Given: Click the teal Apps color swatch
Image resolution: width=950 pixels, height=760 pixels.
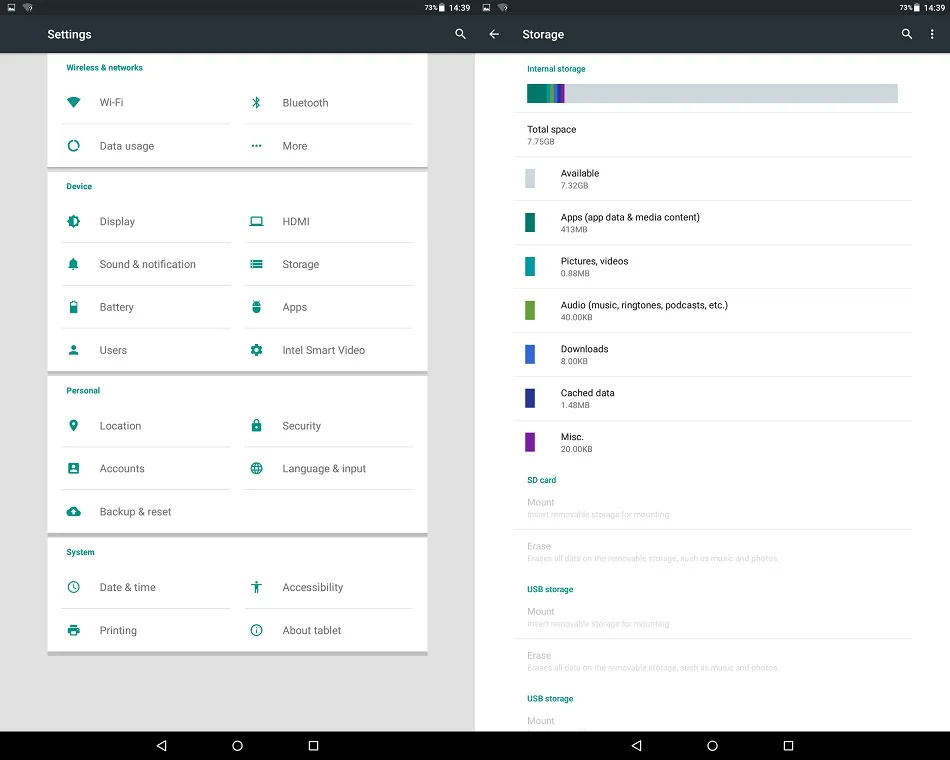Looking at the screenshot, I should [x=530, y=222].
